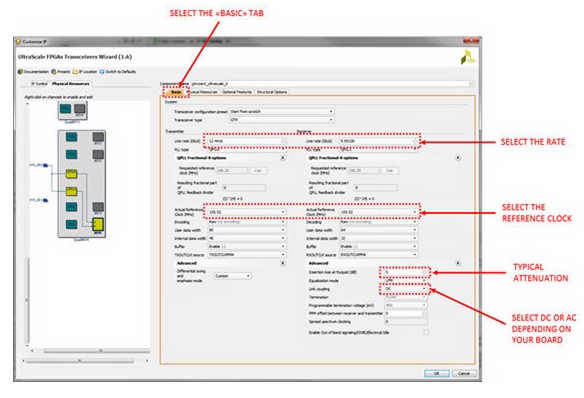Click the Insertion loss at Nyquist field

[406, 273]
